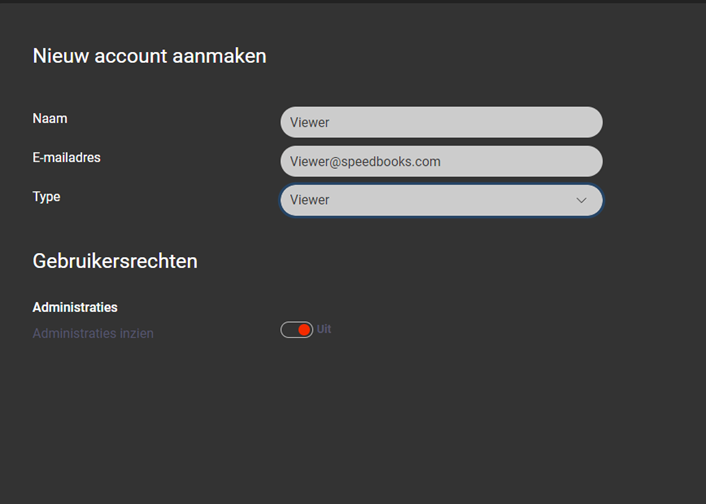This screenshot has height=504, width=706.
Task: Click the empty right end of the Naam field
Action: click(540, 122)
